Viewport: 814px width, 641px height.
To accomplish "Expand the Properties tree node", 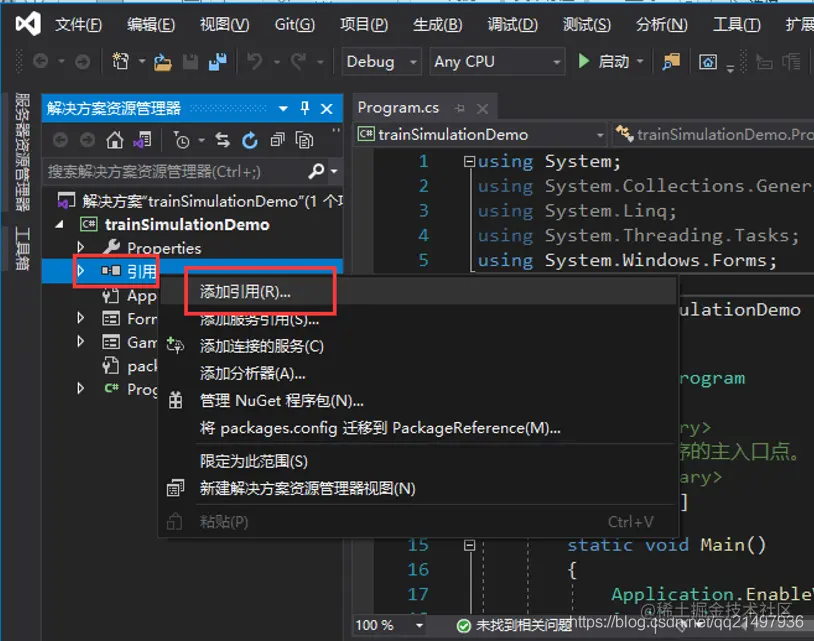I will (x=80, y=247).
